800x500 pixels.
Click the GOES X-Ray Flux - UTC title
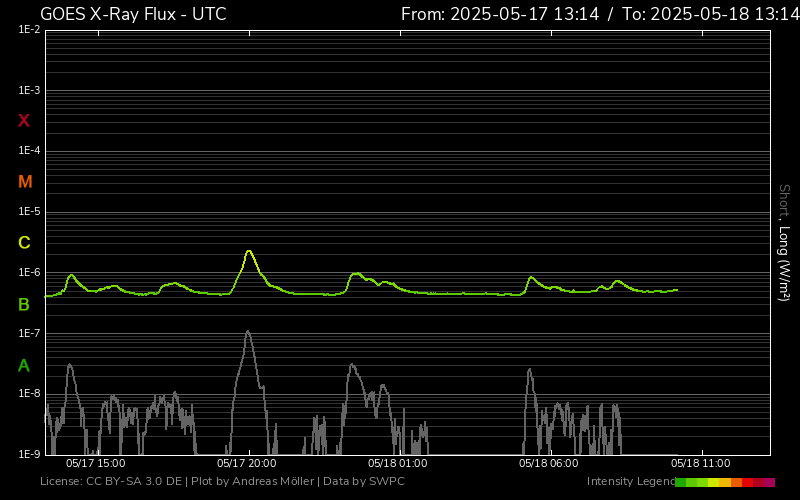133,14
